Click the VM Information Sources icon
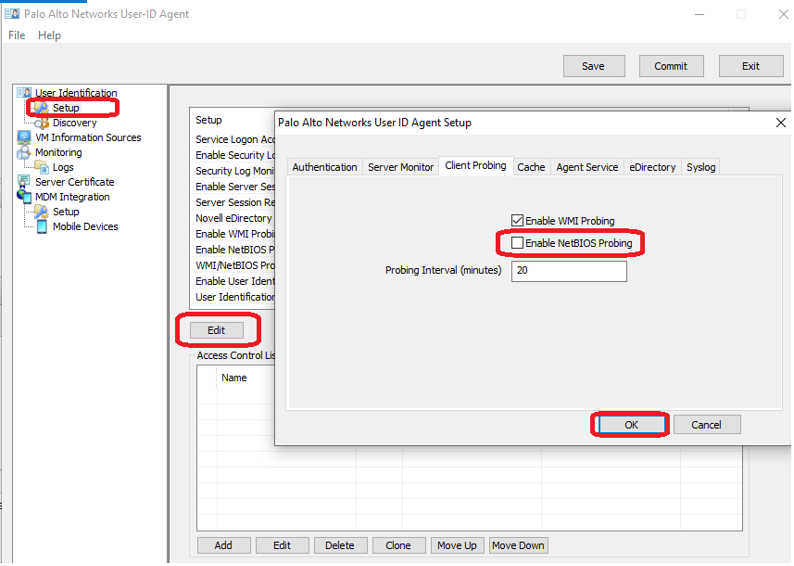794x566 pixels. coord(24,137)
